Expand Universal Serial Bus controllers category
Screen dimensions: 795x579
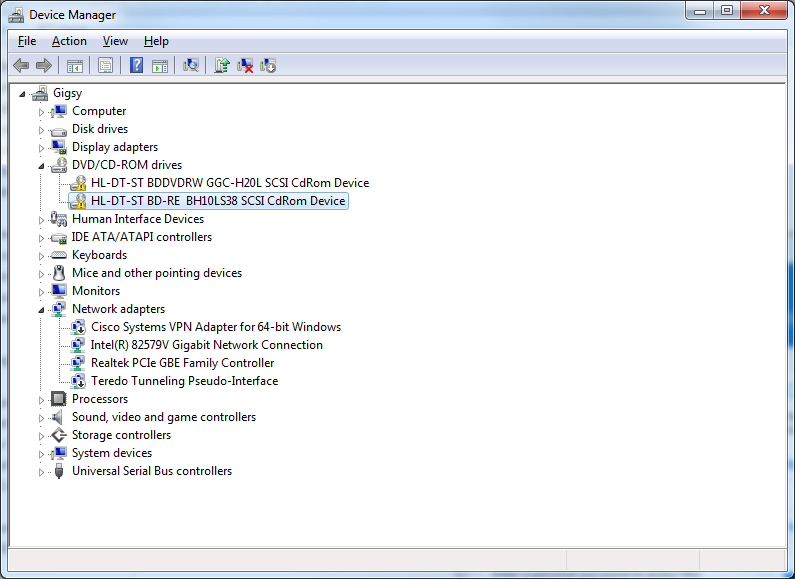42,472
